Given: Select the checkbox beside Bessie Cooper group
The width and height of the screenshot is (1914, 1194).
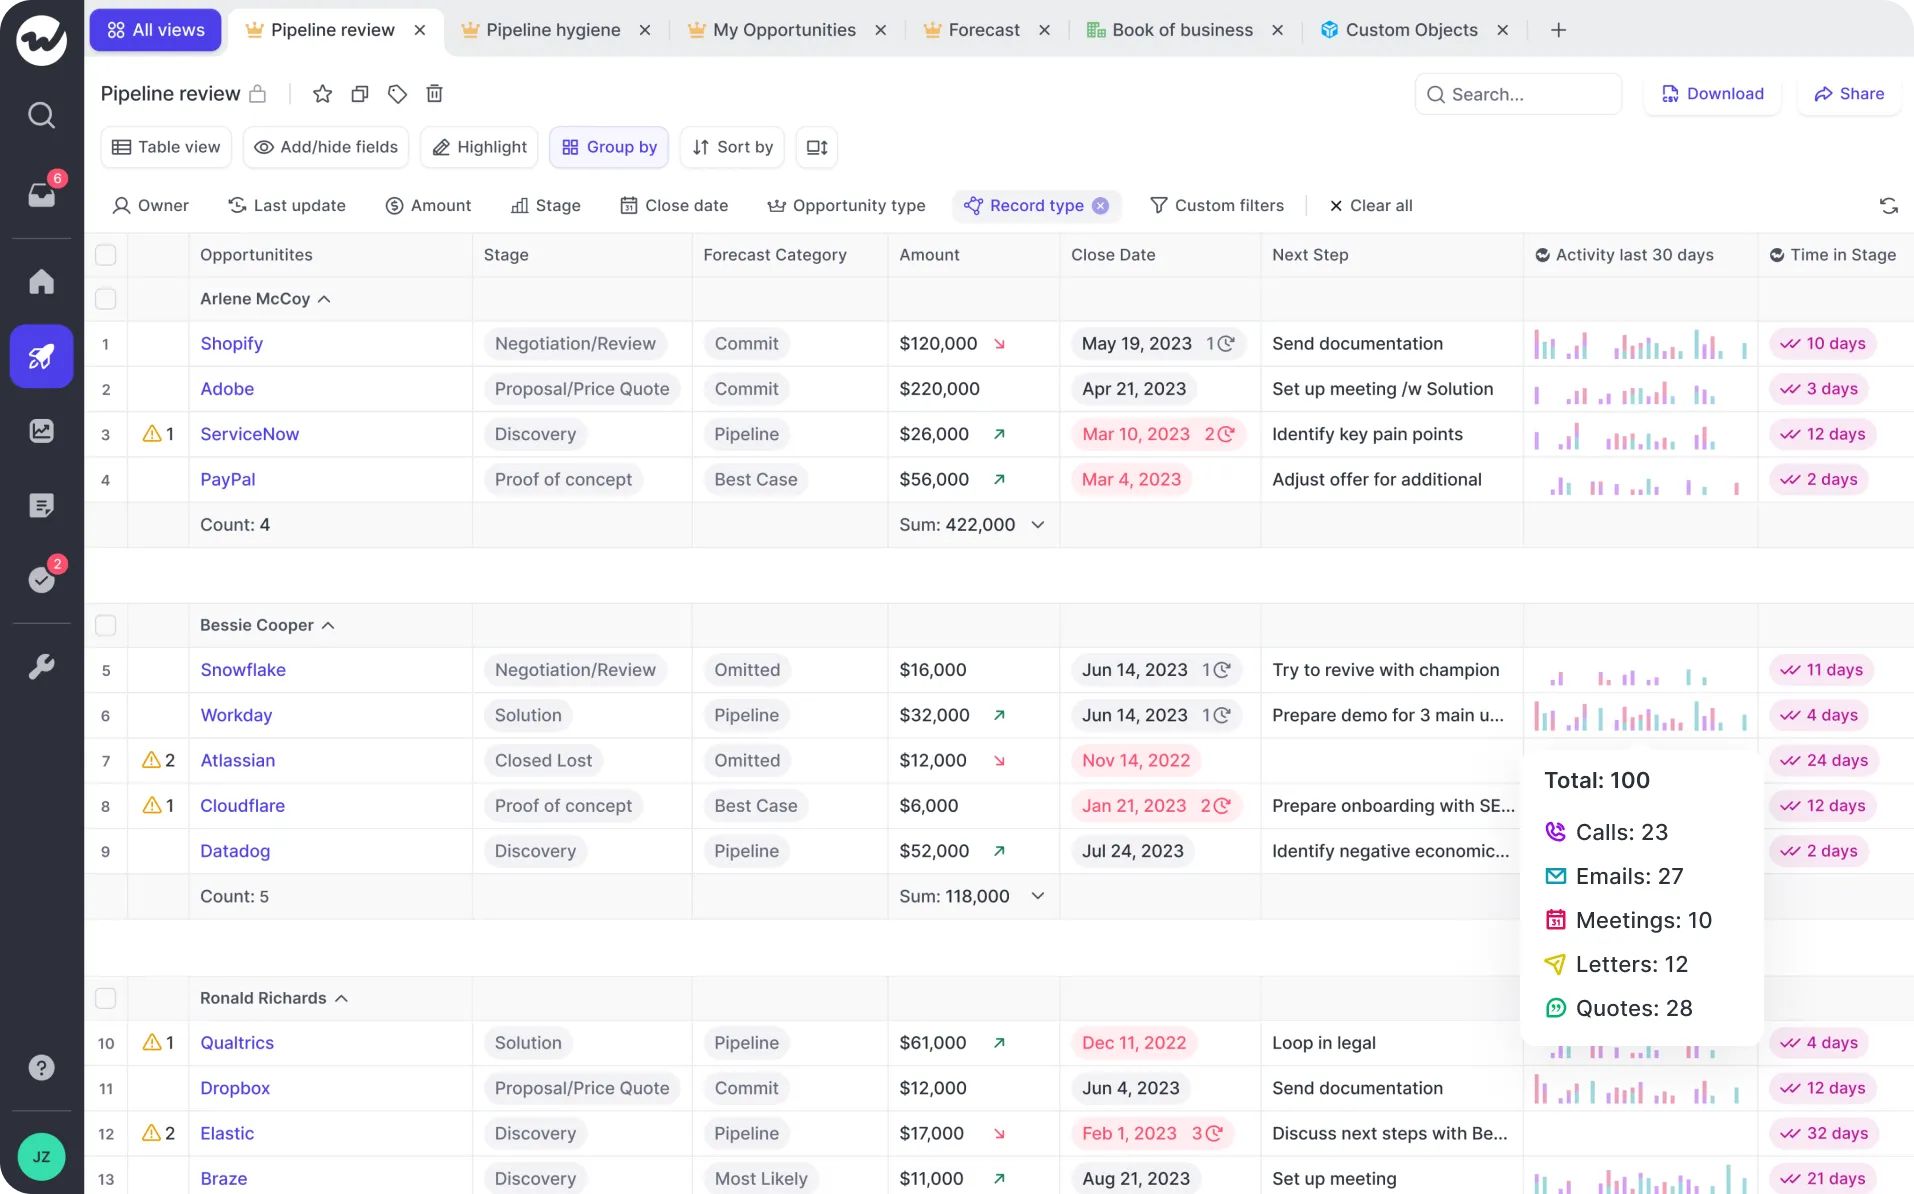Looking at the screenshot, I should point(106,625).
